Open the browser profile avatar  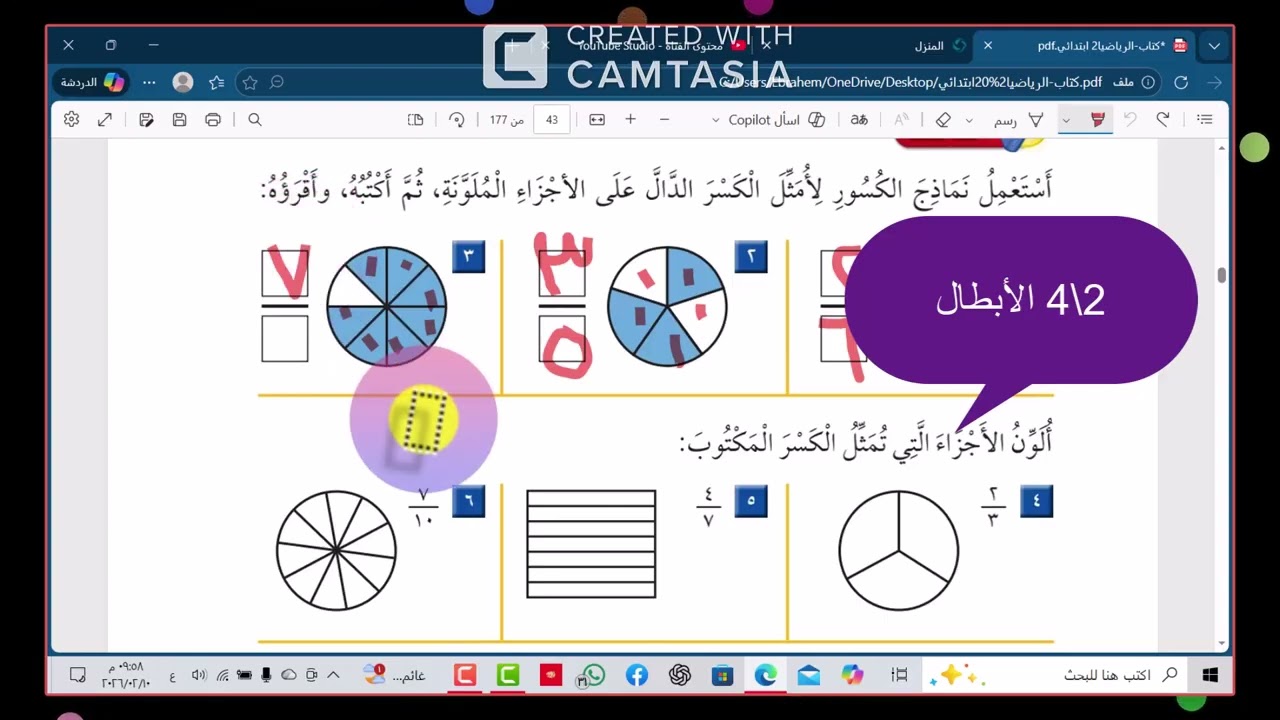coord(183,82)
